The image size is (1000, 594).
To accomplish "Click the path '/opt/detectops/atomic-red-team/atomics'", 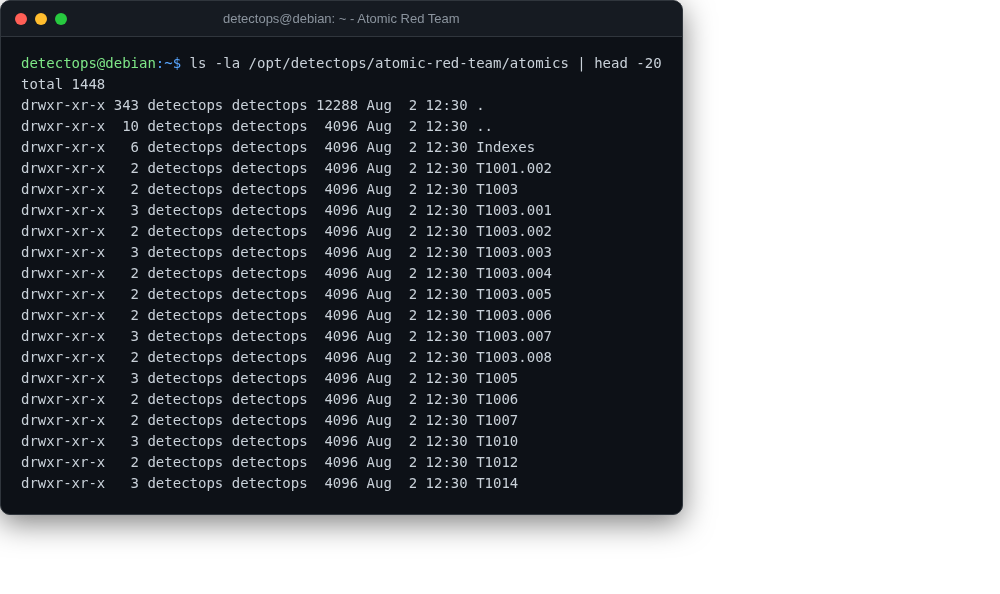I will (408, 63).
